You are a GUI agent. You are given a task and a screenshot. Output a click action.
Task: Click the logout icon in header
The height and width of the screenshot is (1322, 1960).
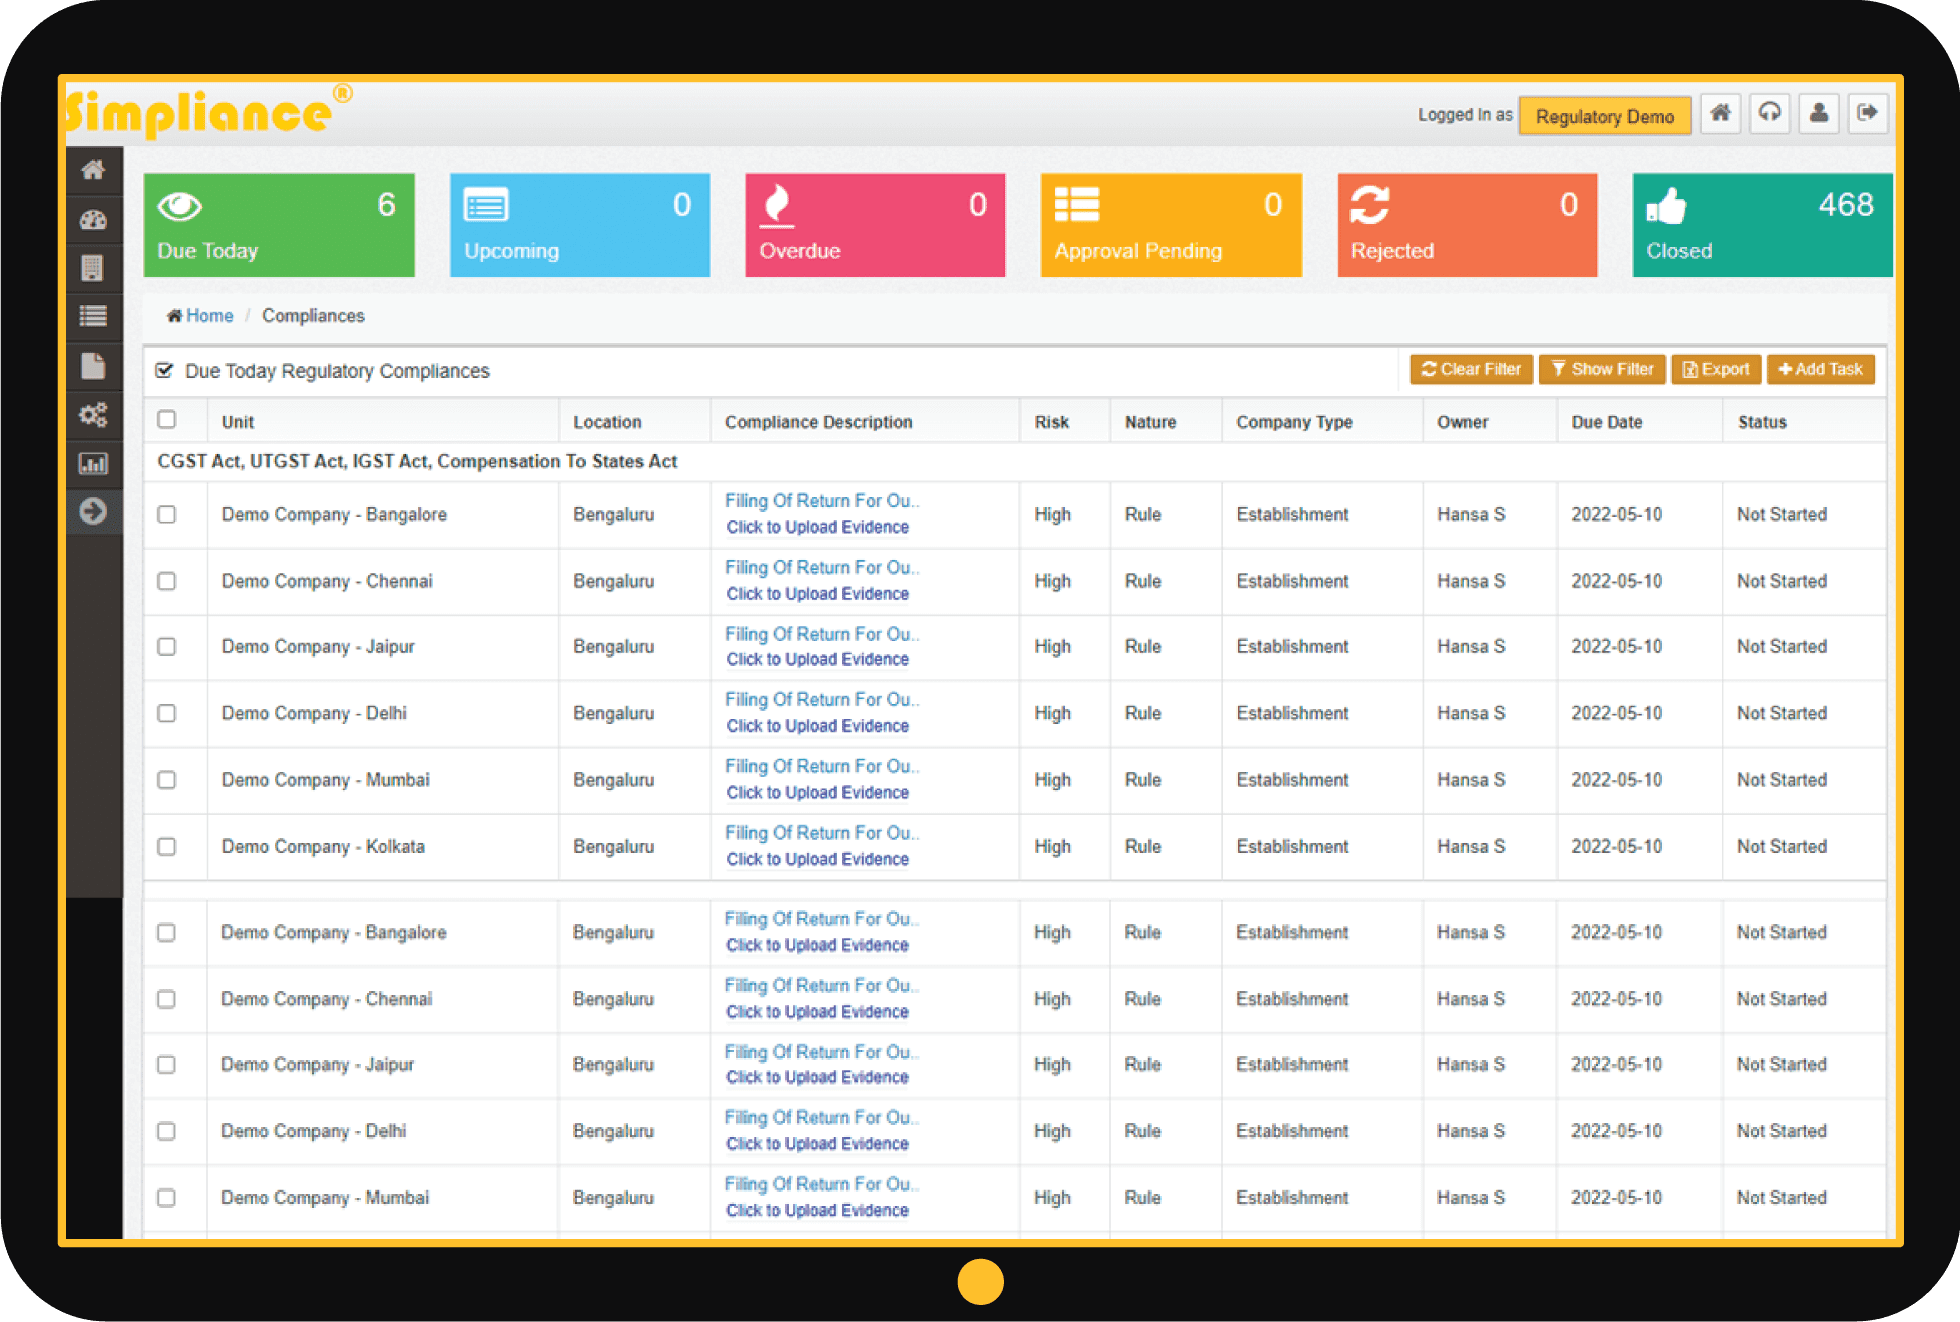click(x=1867, y=113)
